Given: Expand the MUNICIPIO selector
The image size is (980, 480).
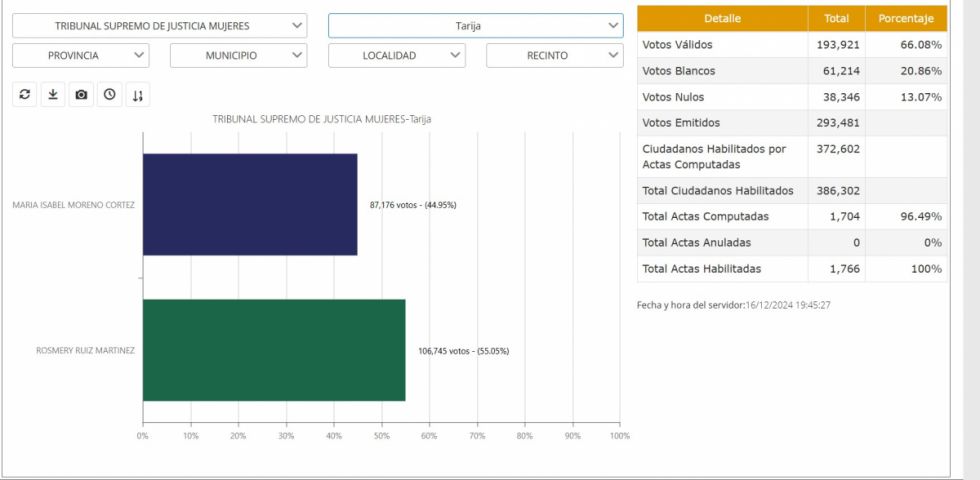Looking at the screenshot, I should tap(239, 55).
